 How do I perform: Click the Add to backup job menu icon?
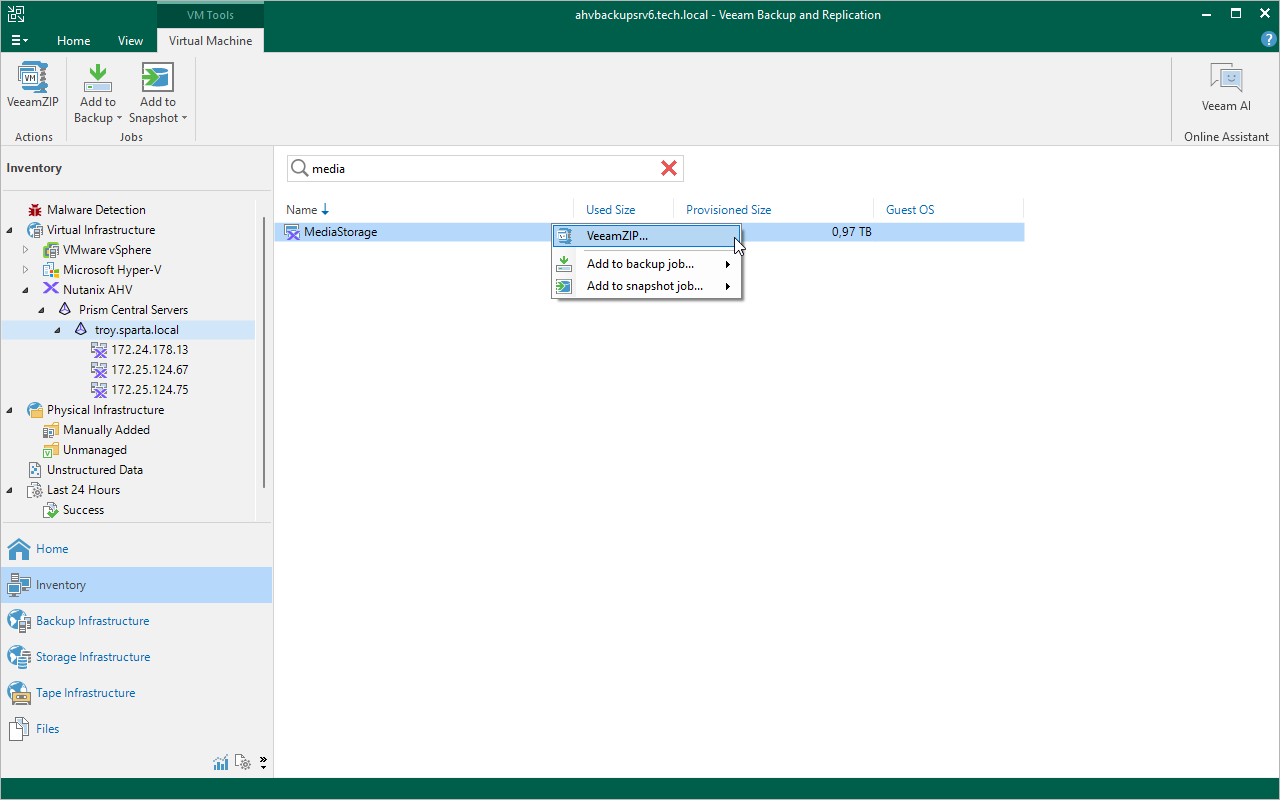[x=565, y=264]
